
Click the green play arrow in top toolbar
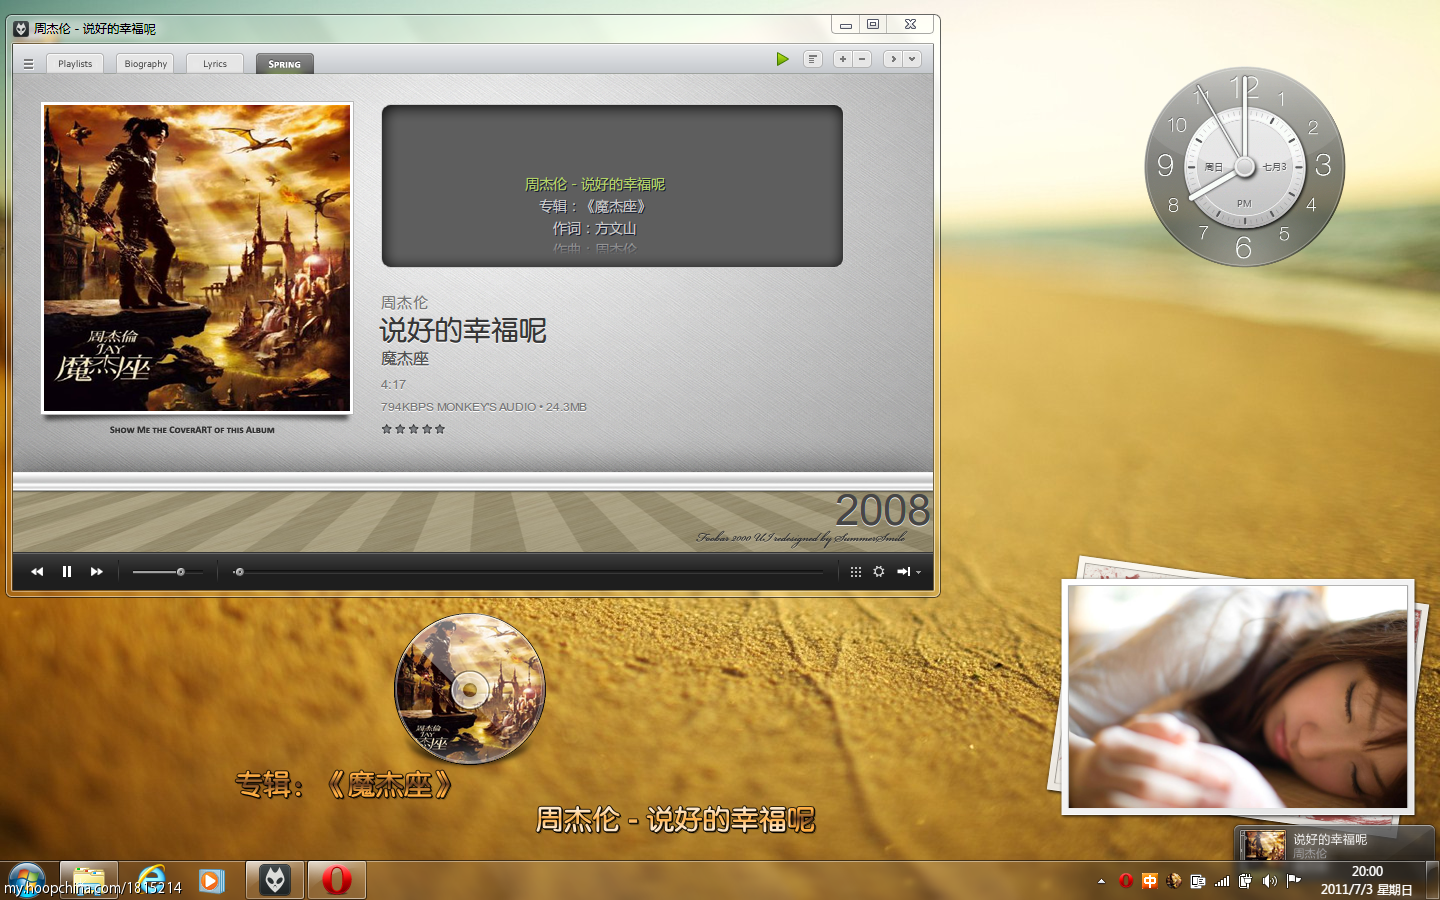coord(783,59)
